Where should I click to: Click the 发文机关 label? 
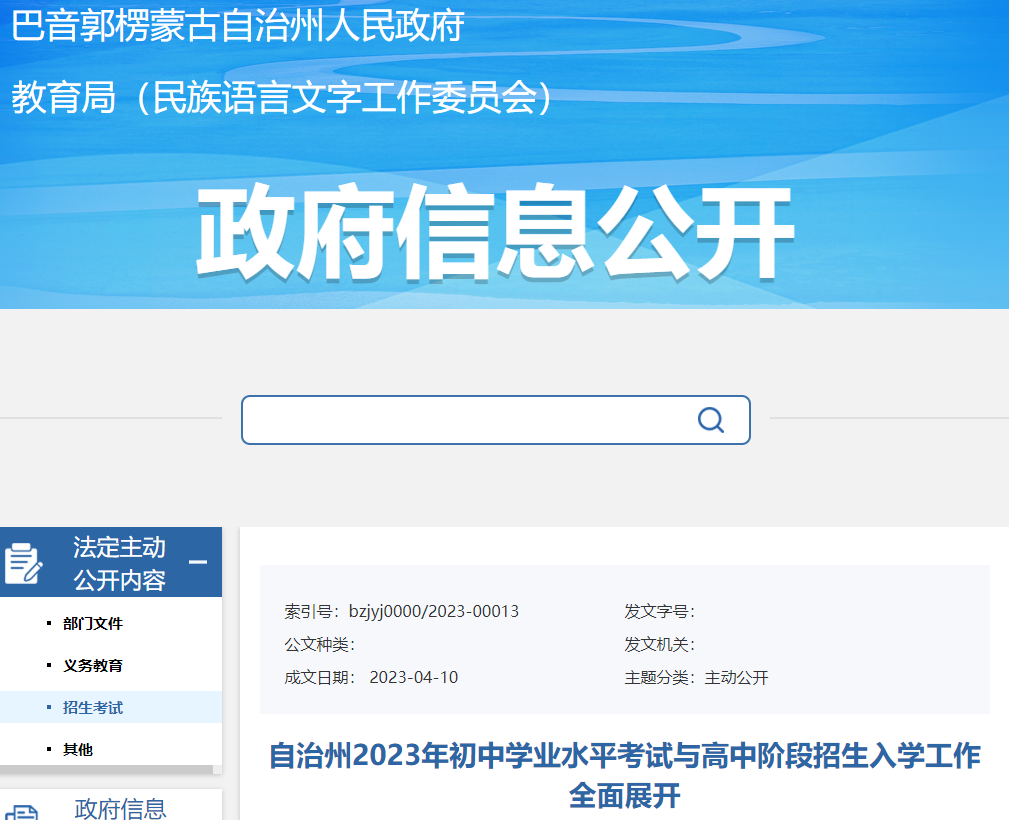click(659, 644)
